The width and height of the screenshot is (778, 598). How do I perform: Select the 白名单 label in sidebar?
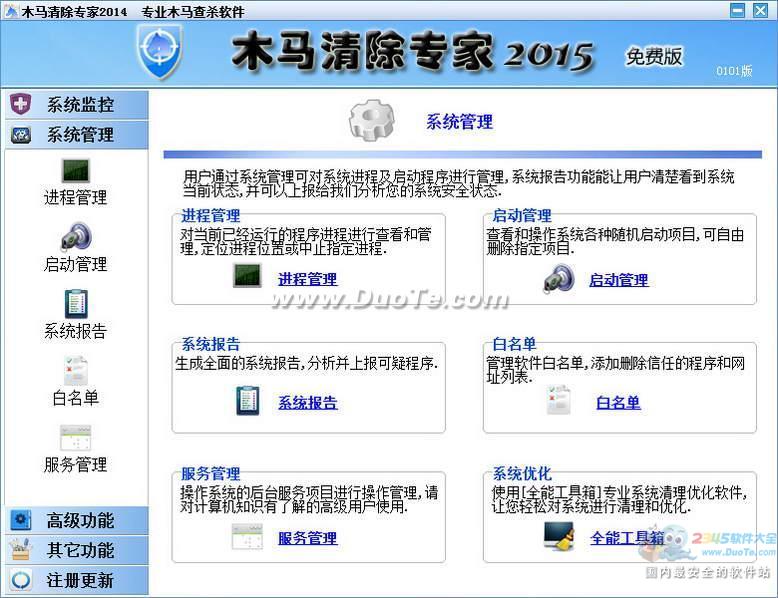[75, 398]
